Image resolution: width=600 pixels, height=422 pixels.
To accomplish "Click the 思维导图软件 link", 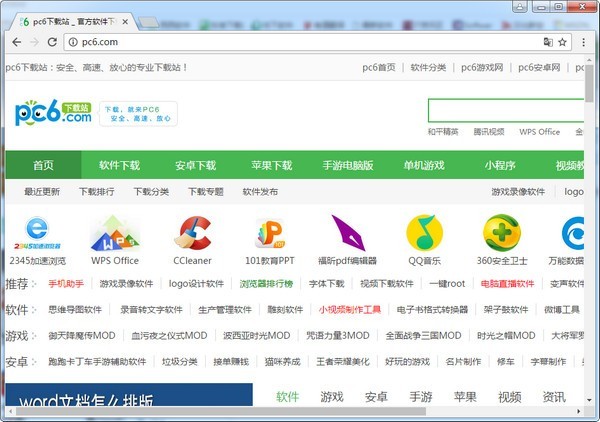I will [x=75, y=310].
